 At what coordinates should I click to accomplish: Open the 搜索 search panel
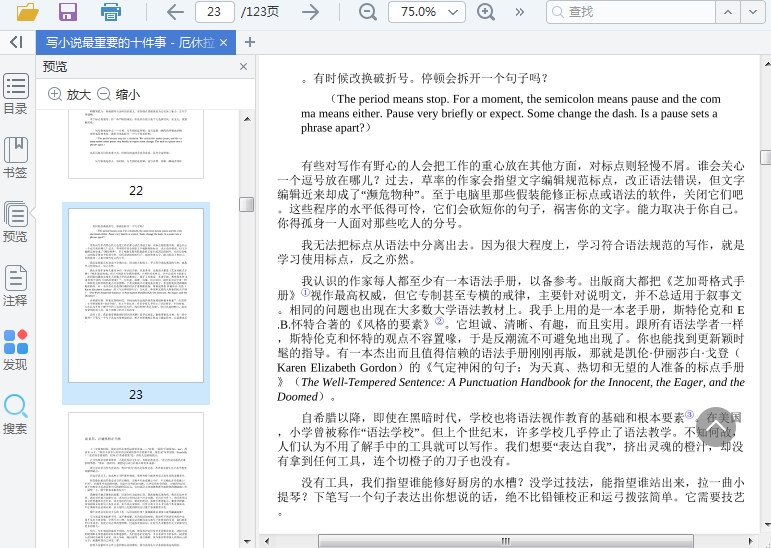[x=16, y=414]
